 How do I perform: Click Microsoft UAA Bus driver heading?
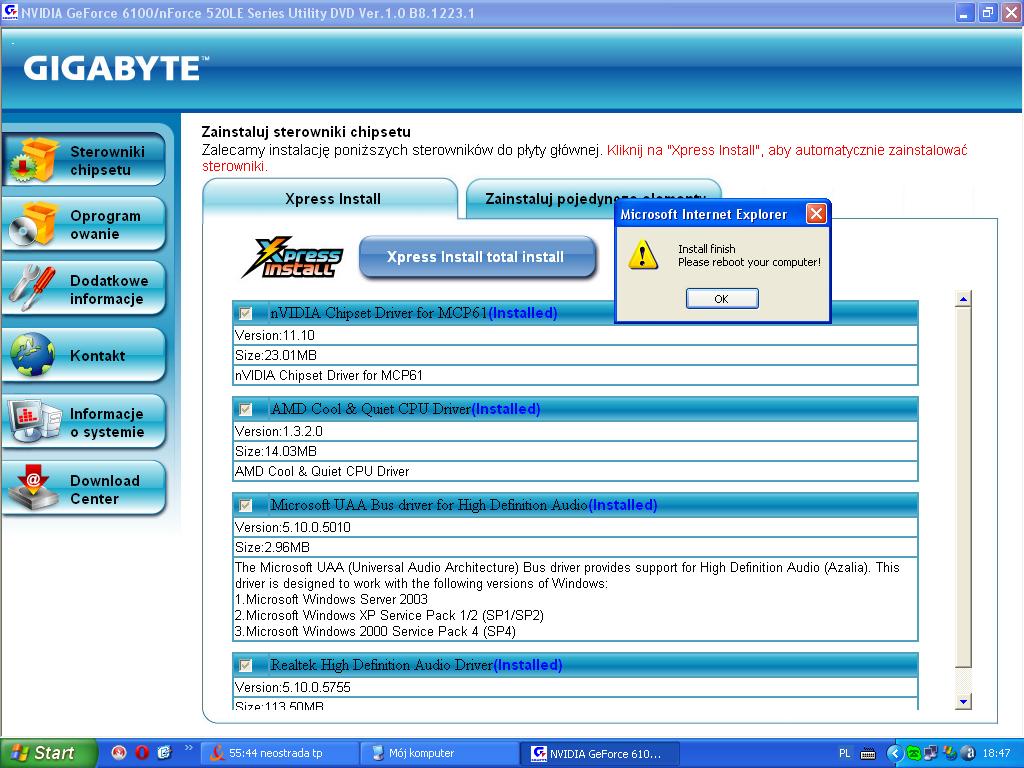(464, 505)
